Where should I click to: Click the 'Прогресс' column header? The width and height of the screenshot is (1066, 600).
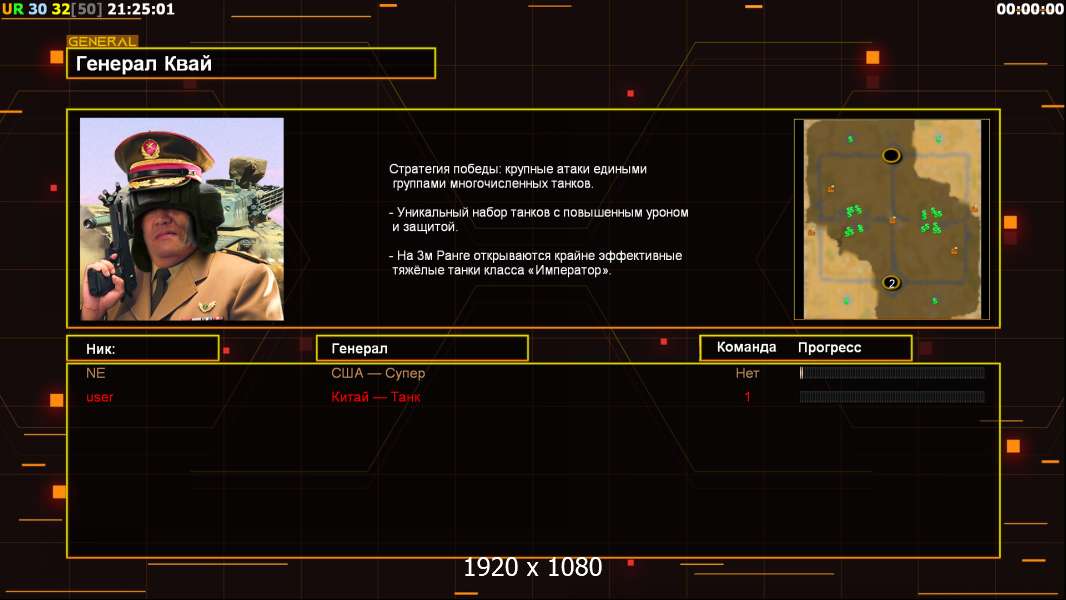(829, 347)
